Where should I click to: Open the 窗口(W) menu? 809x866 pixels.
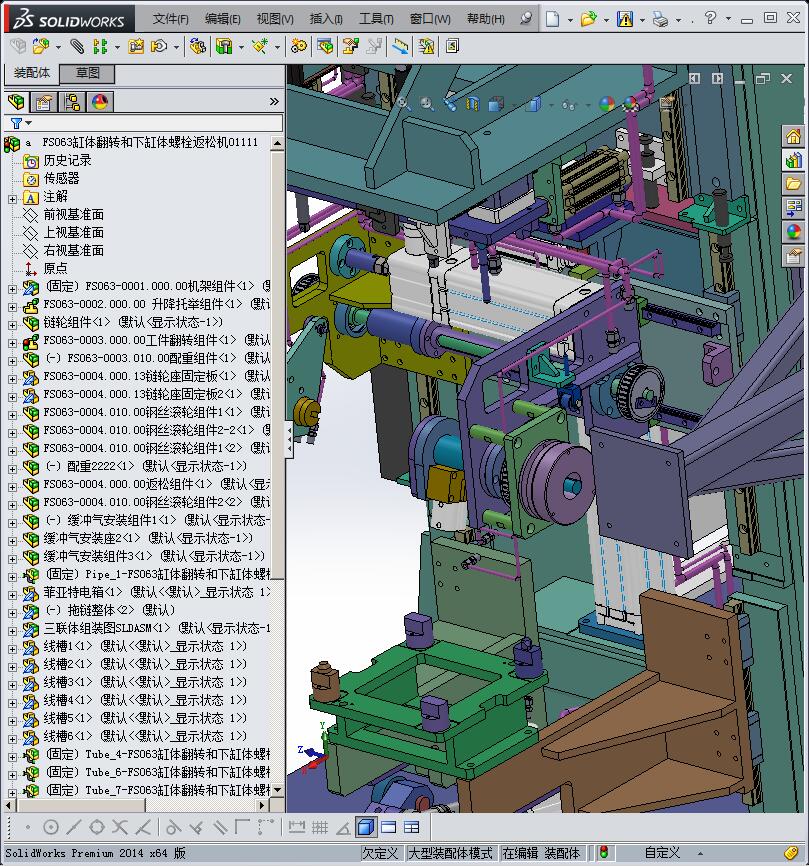coord(430,19)
